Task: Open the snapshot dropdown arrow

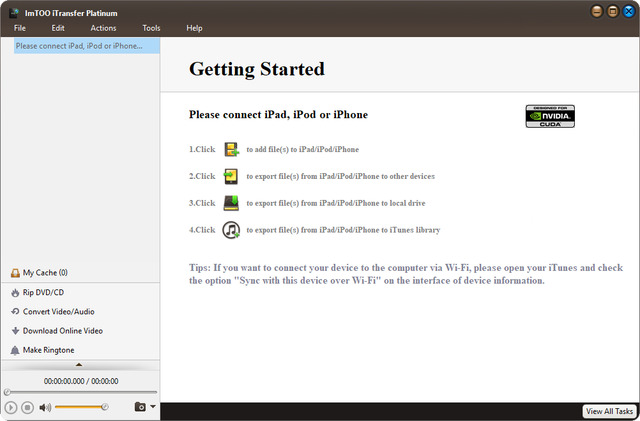Action: coord(153,407)
